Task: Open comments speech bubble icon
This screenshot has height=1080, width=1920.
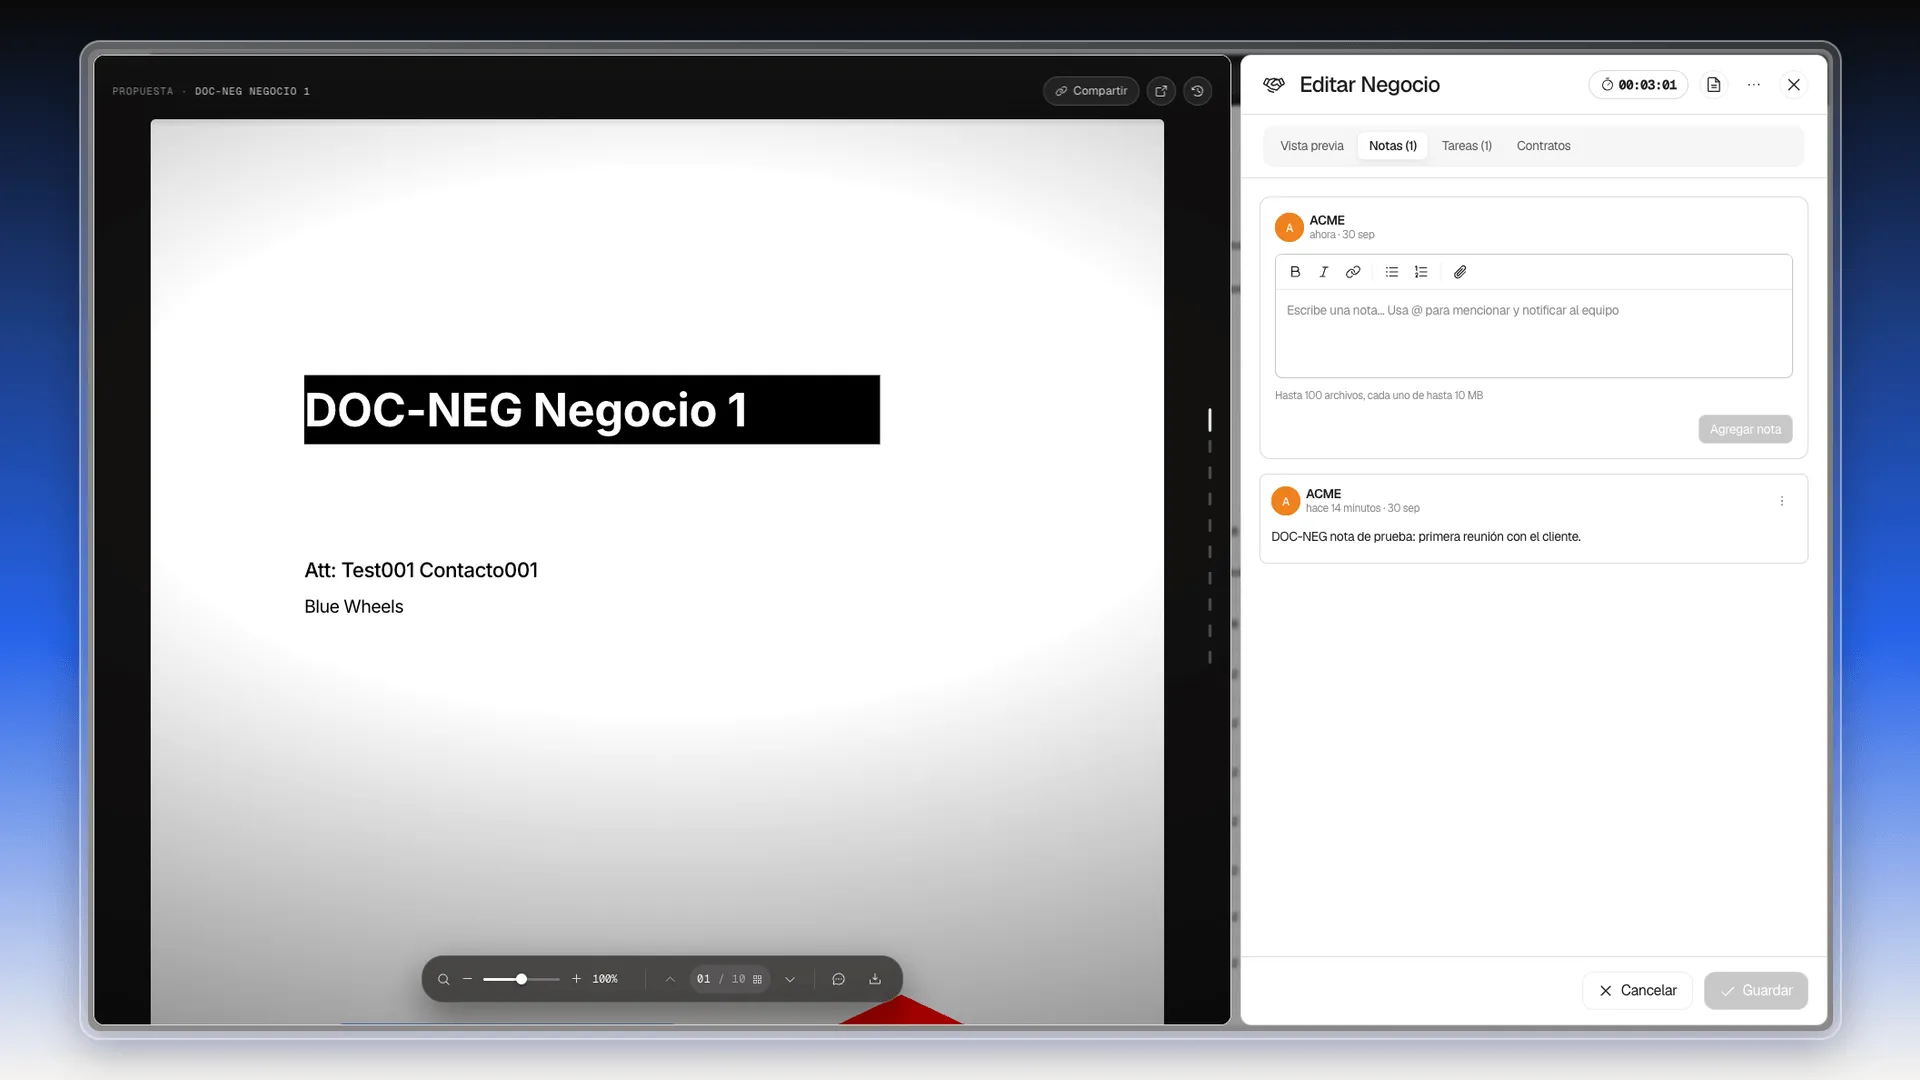Action: click(x=839, y=979)
